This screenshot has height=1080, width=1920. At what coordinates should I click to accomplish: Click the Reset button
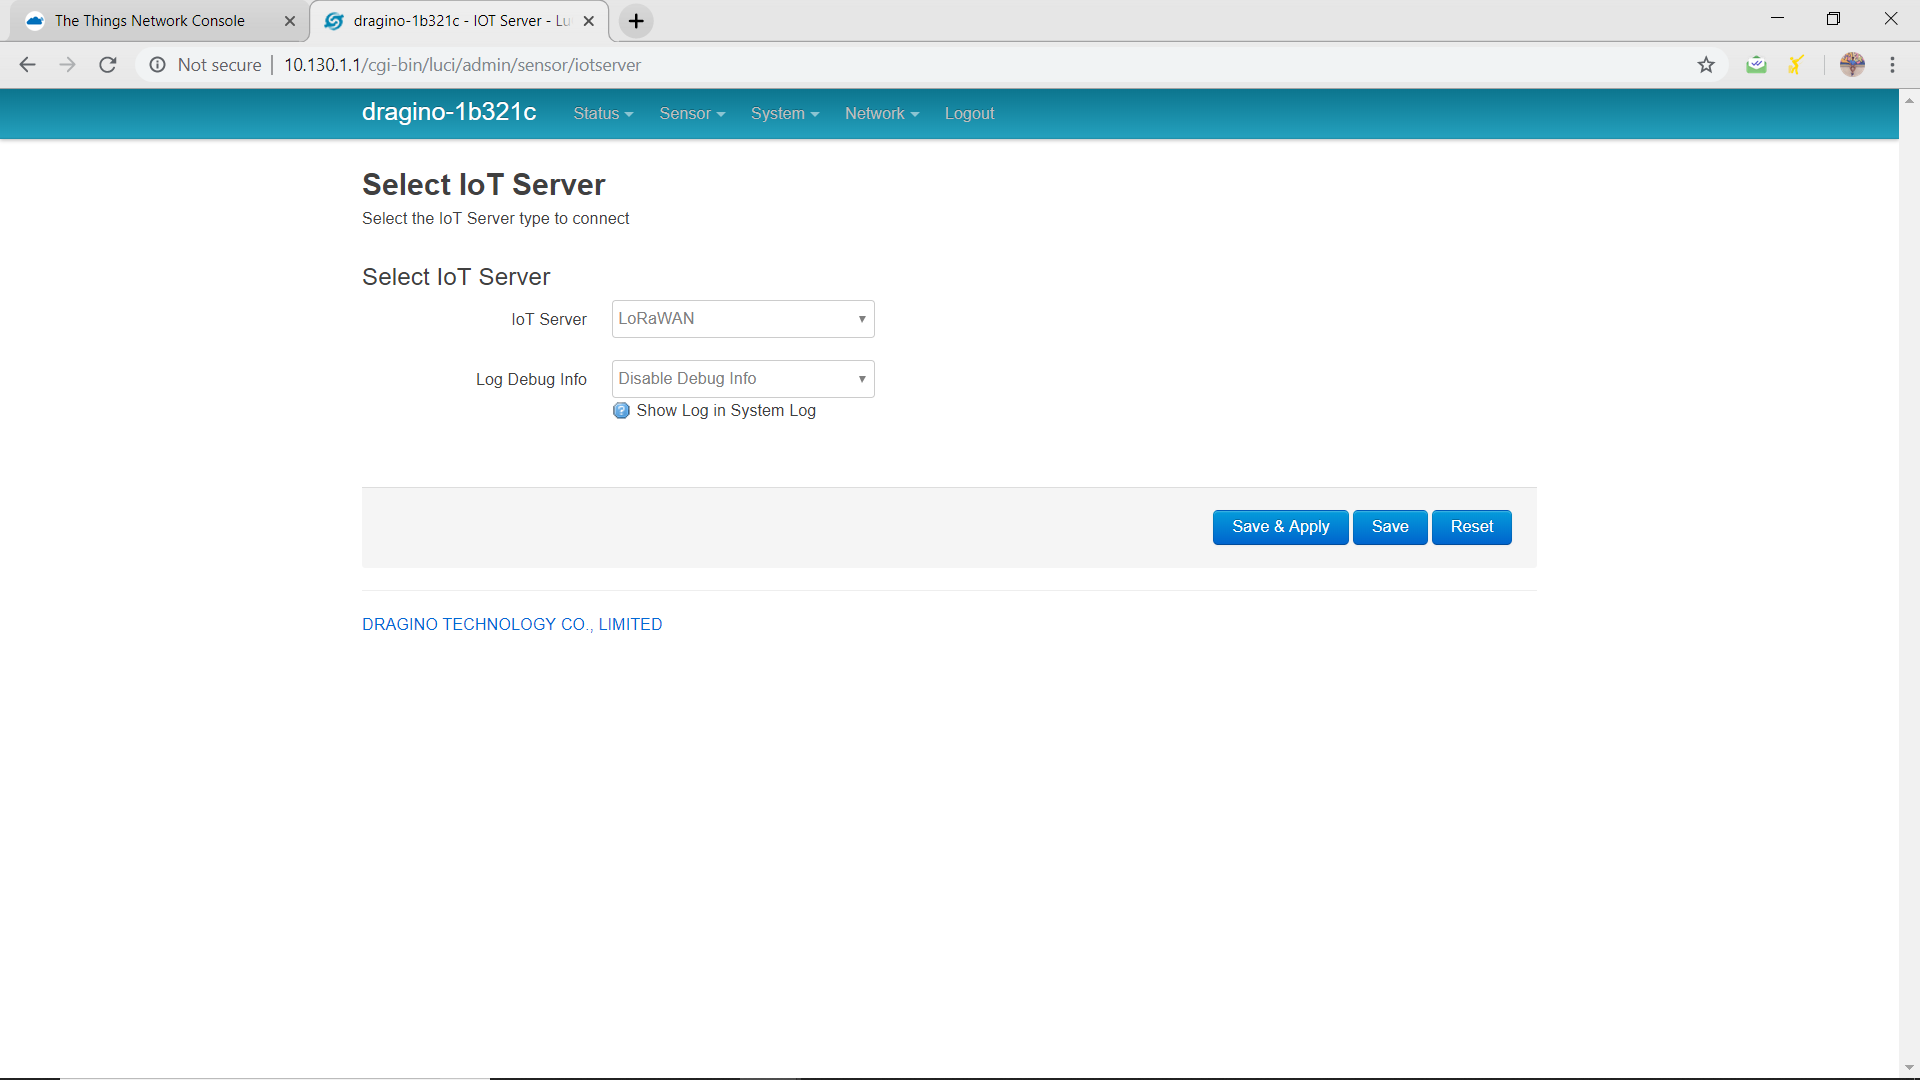click(x=1472, y=526)
